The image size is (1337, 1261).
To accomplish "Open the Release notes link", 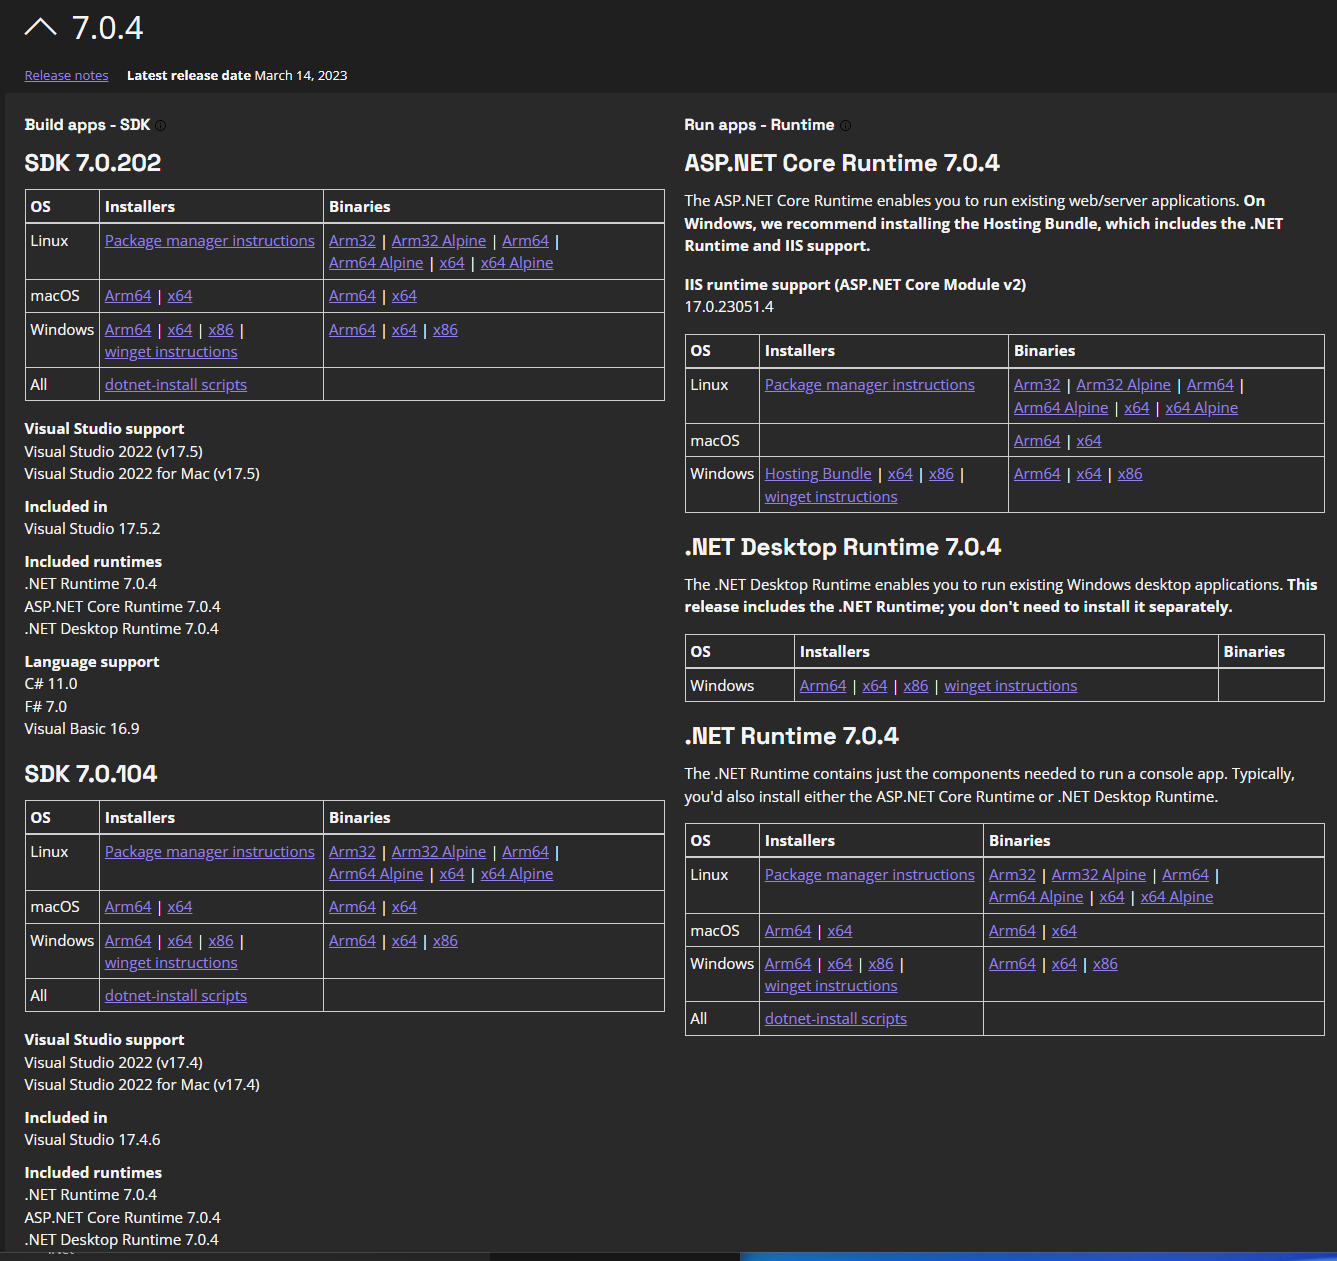I will click(x=66, y=75).
